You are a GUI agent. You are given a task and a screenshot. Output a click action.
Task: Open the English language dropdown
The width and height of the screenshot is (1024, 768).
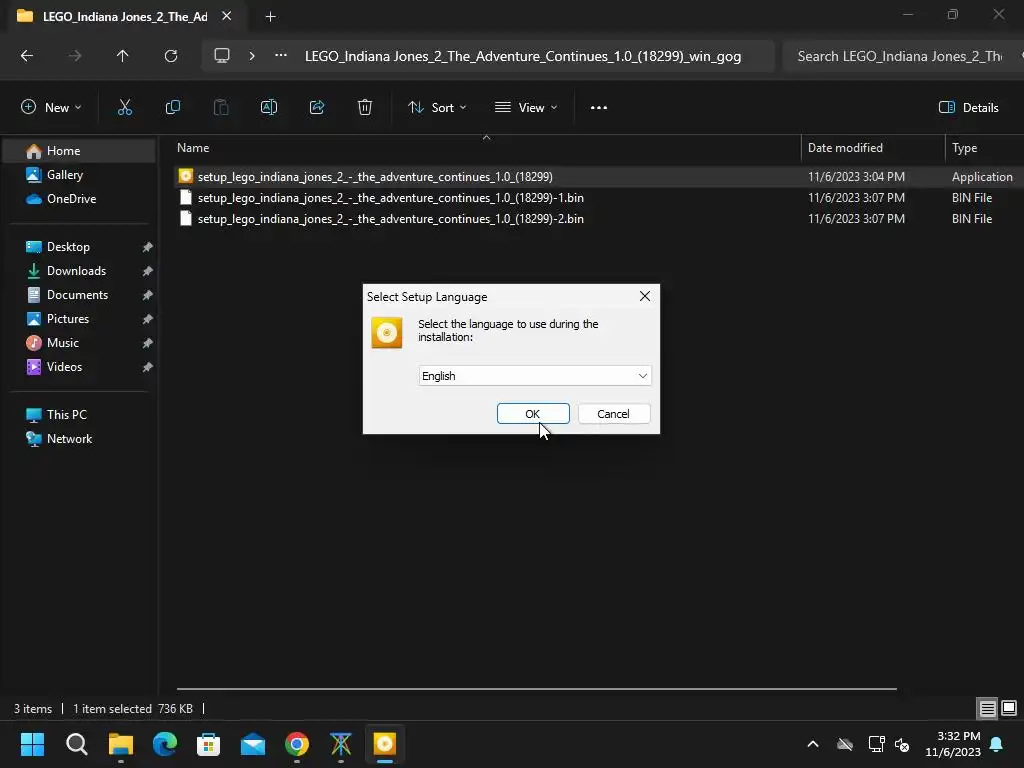535,376
